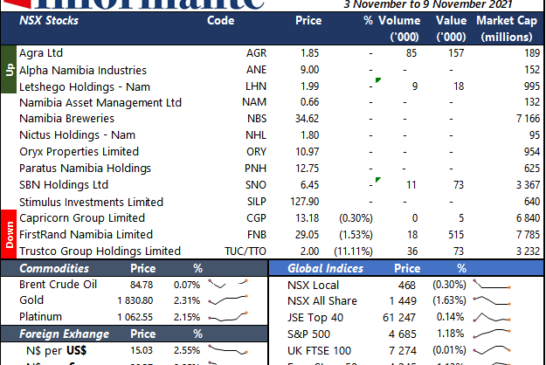Select the 'SILP' stock code

(257, 202)
